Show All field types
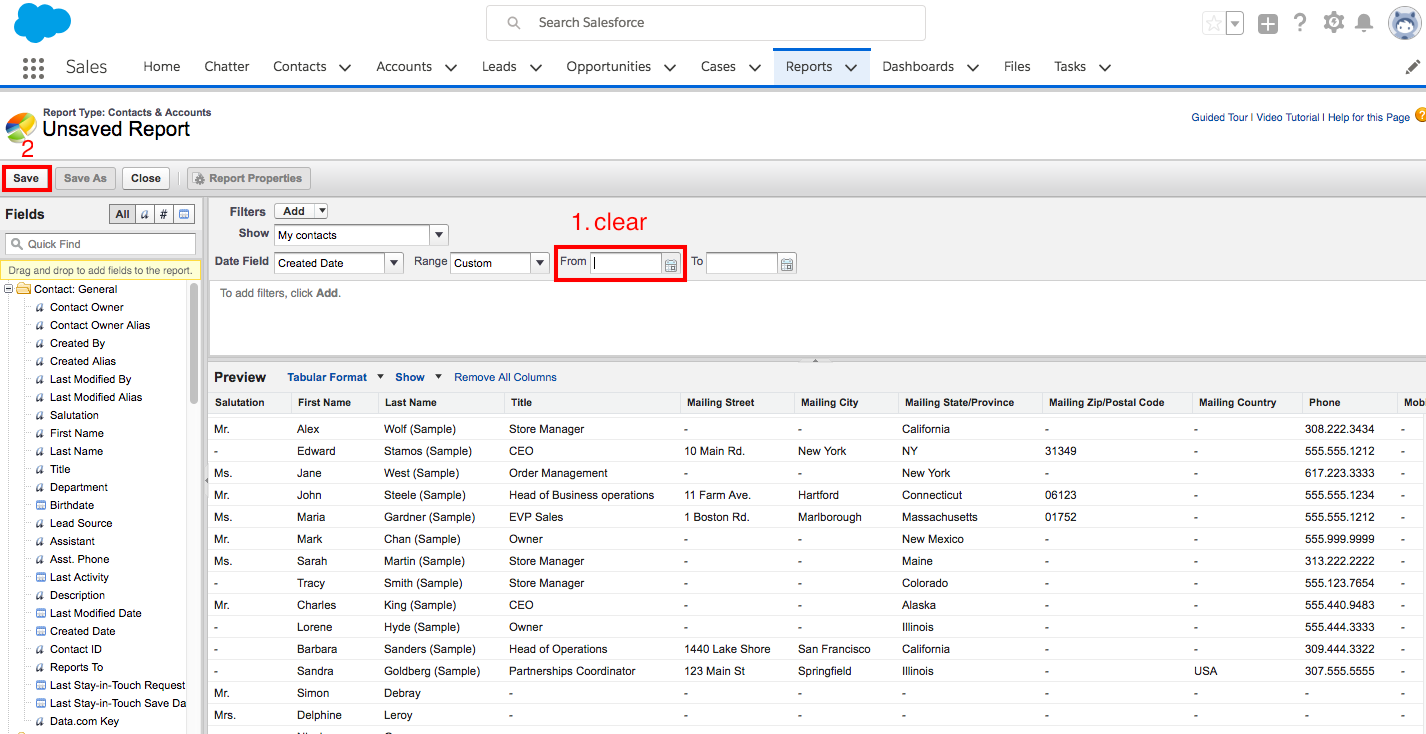The height and width of the screenshot is (734, 1426). (x=122, y=214)
